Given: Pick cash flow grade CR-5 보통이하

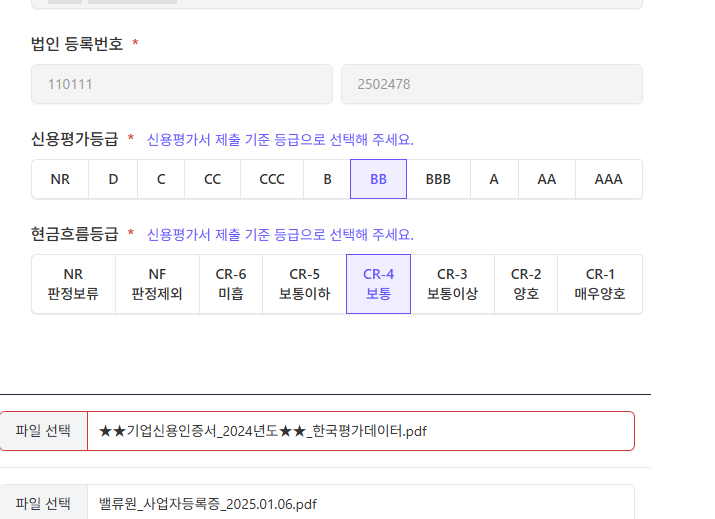Looking at the screenshot, I should 304,284.
